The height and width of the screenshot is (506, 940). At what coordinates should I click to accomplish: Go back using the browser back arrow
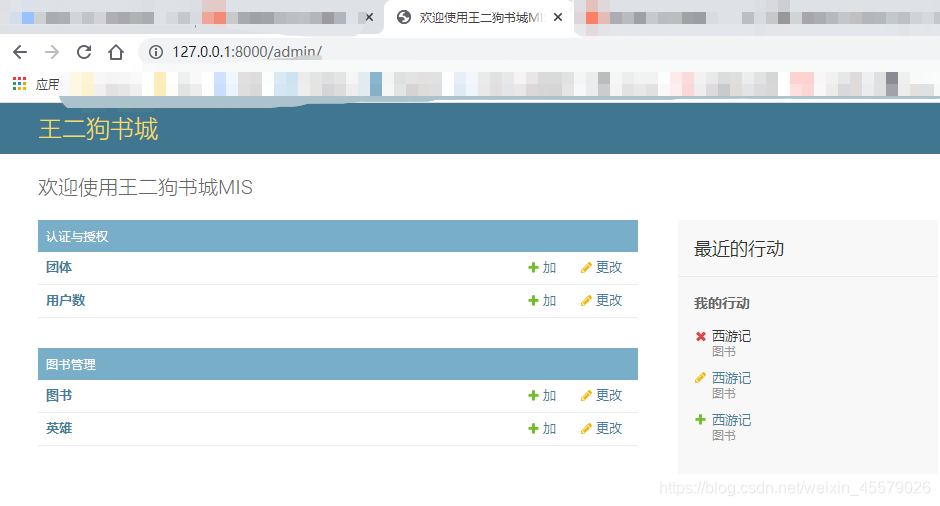click(20, 52)
